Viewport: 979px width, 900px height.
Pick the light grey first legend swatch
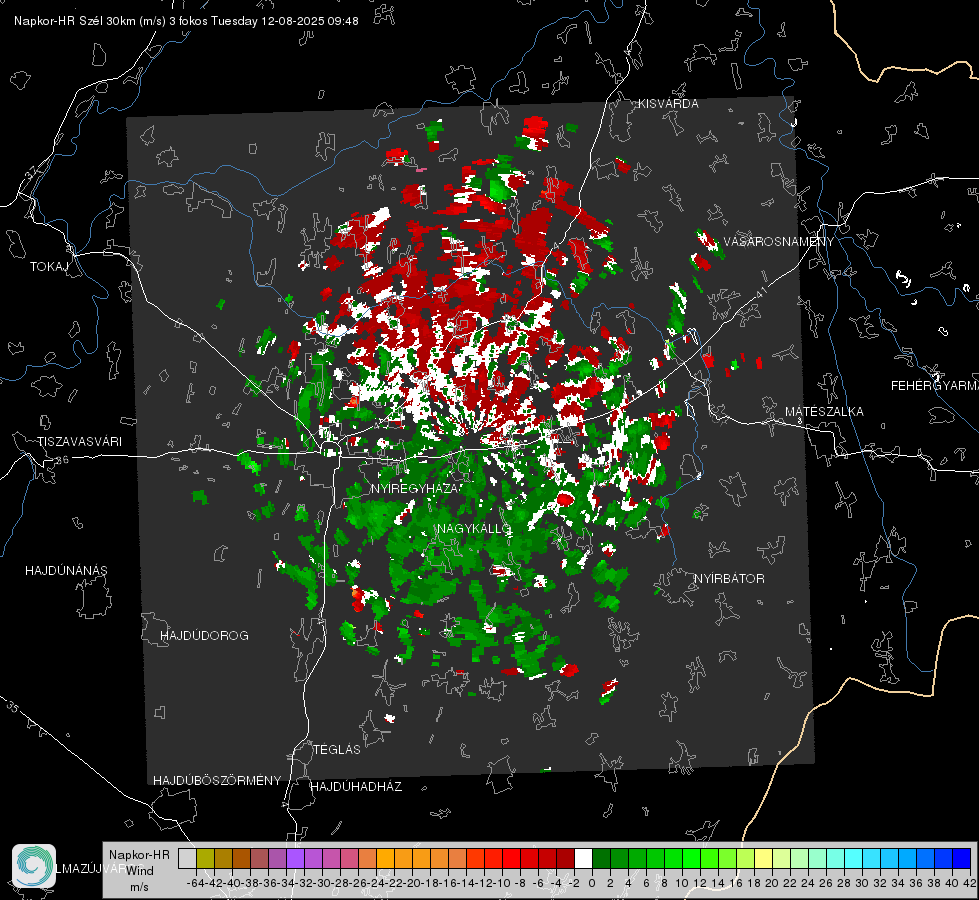187,859
